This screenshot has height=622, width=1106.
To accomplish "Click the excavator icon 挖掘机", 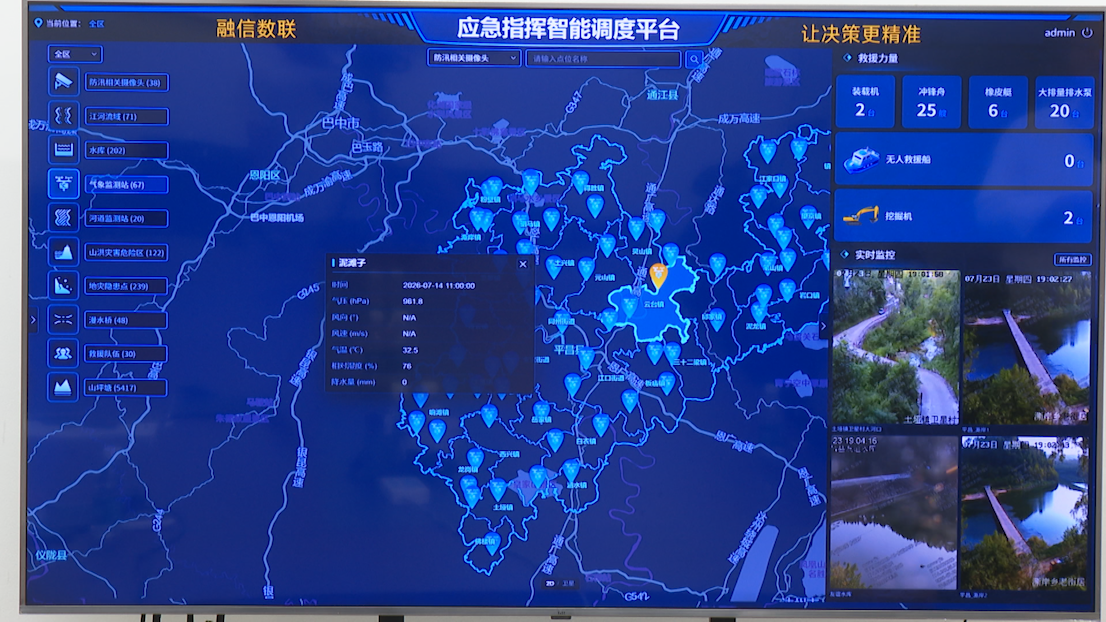I will pyautogui.click(x=861, y=215).
